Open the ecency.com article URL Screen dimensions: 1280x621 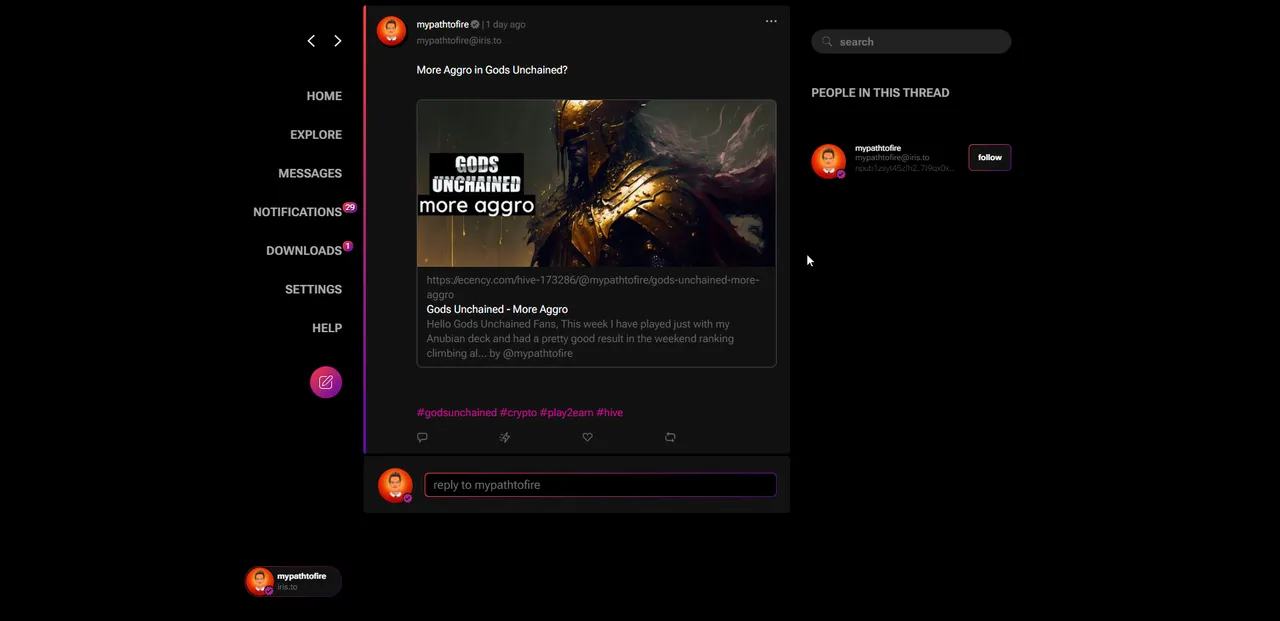coord(593,287)
